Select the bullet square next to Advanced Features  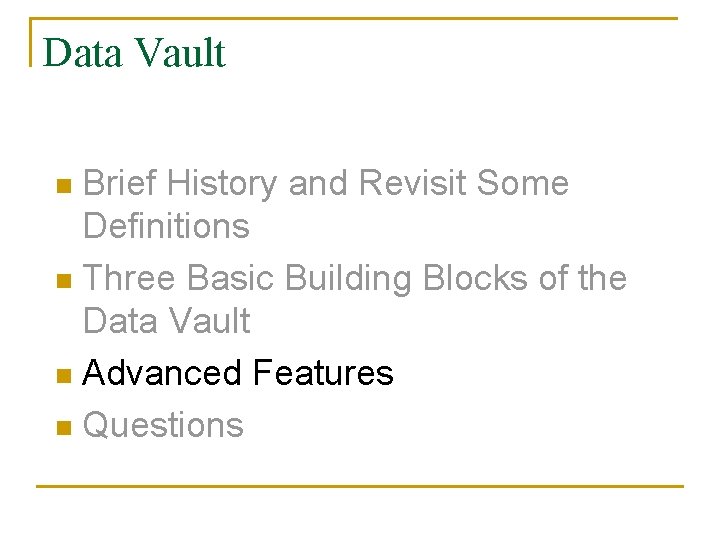click(x=64, y=376)
